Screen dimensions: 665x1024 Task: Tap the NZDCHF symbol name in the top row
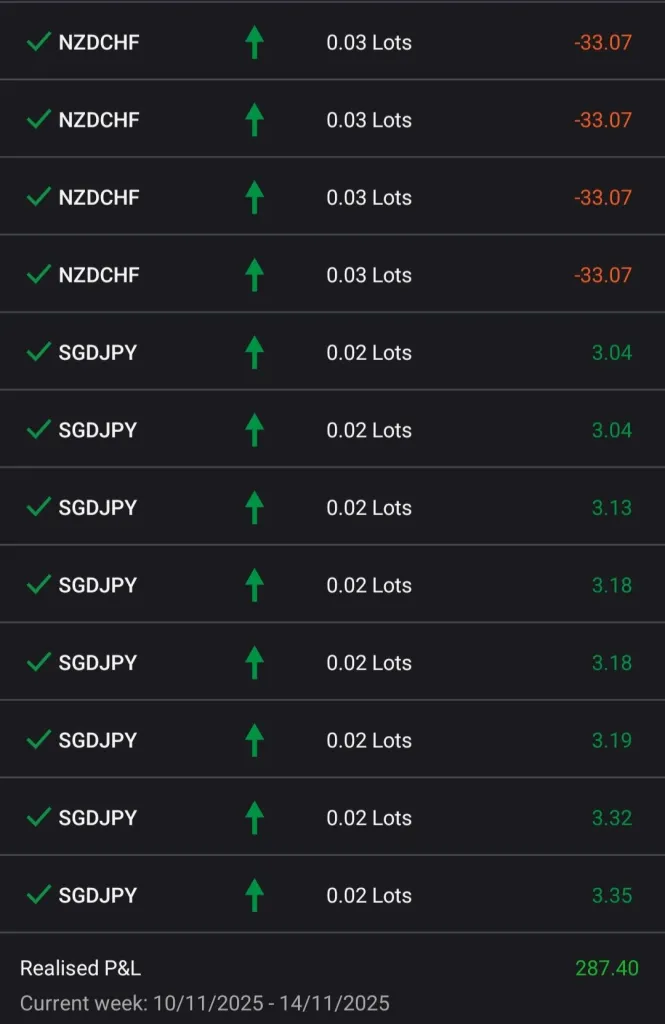tap(99, 42)
